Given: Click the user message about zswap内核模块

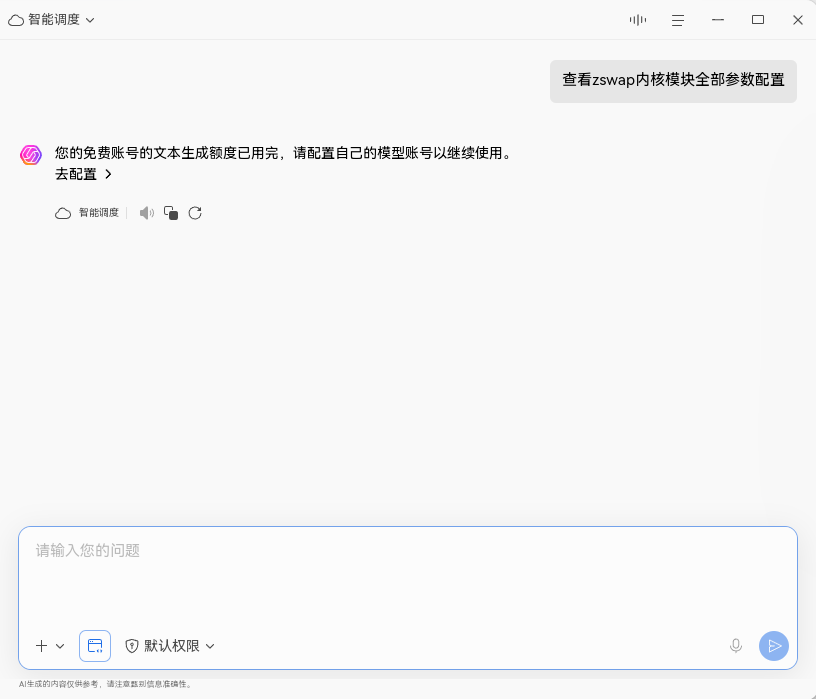Looking at the screenshot, I should click(673, 81).
